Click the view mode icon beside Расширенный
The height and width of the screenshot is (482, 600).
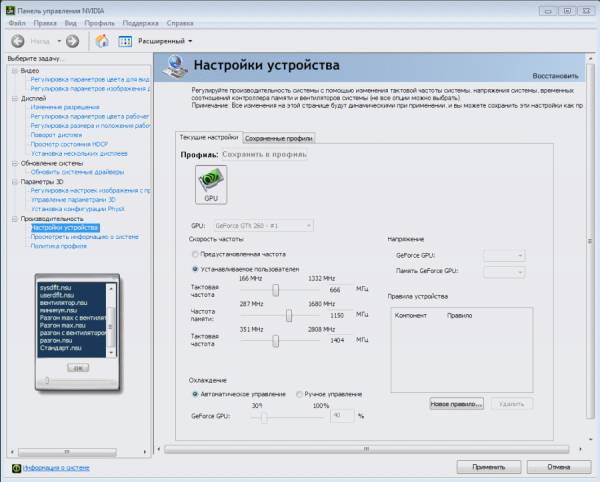[x=125, y=41]
